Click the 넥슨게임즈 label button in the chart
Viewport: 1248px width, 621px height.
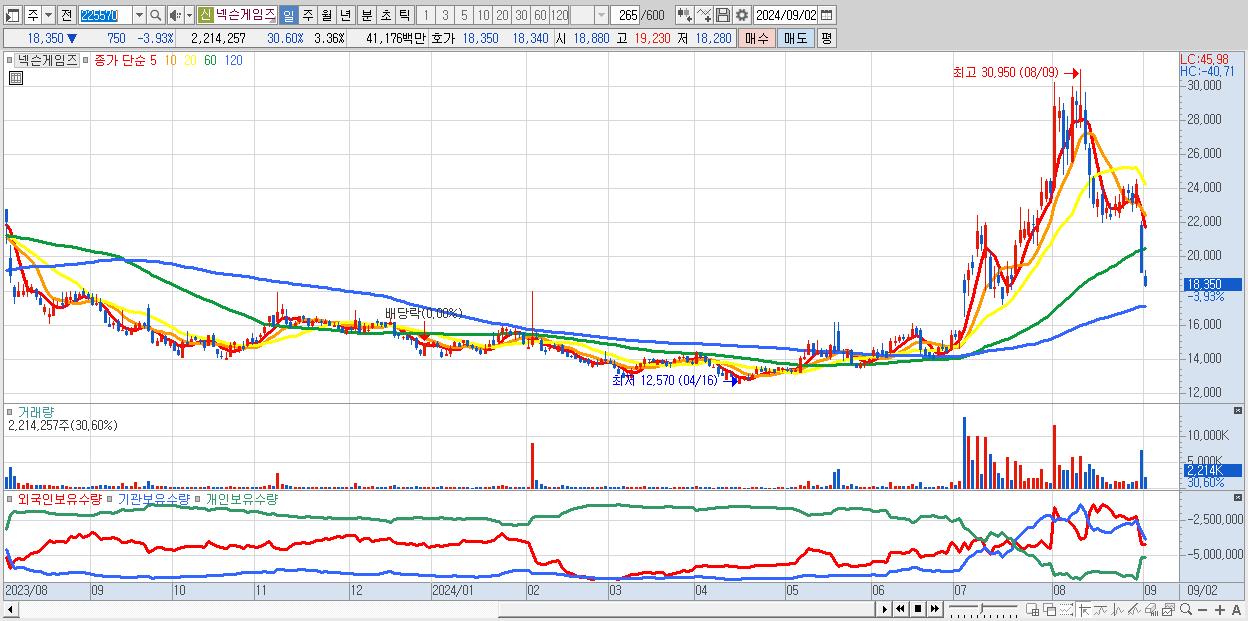(x=47, y=60)
